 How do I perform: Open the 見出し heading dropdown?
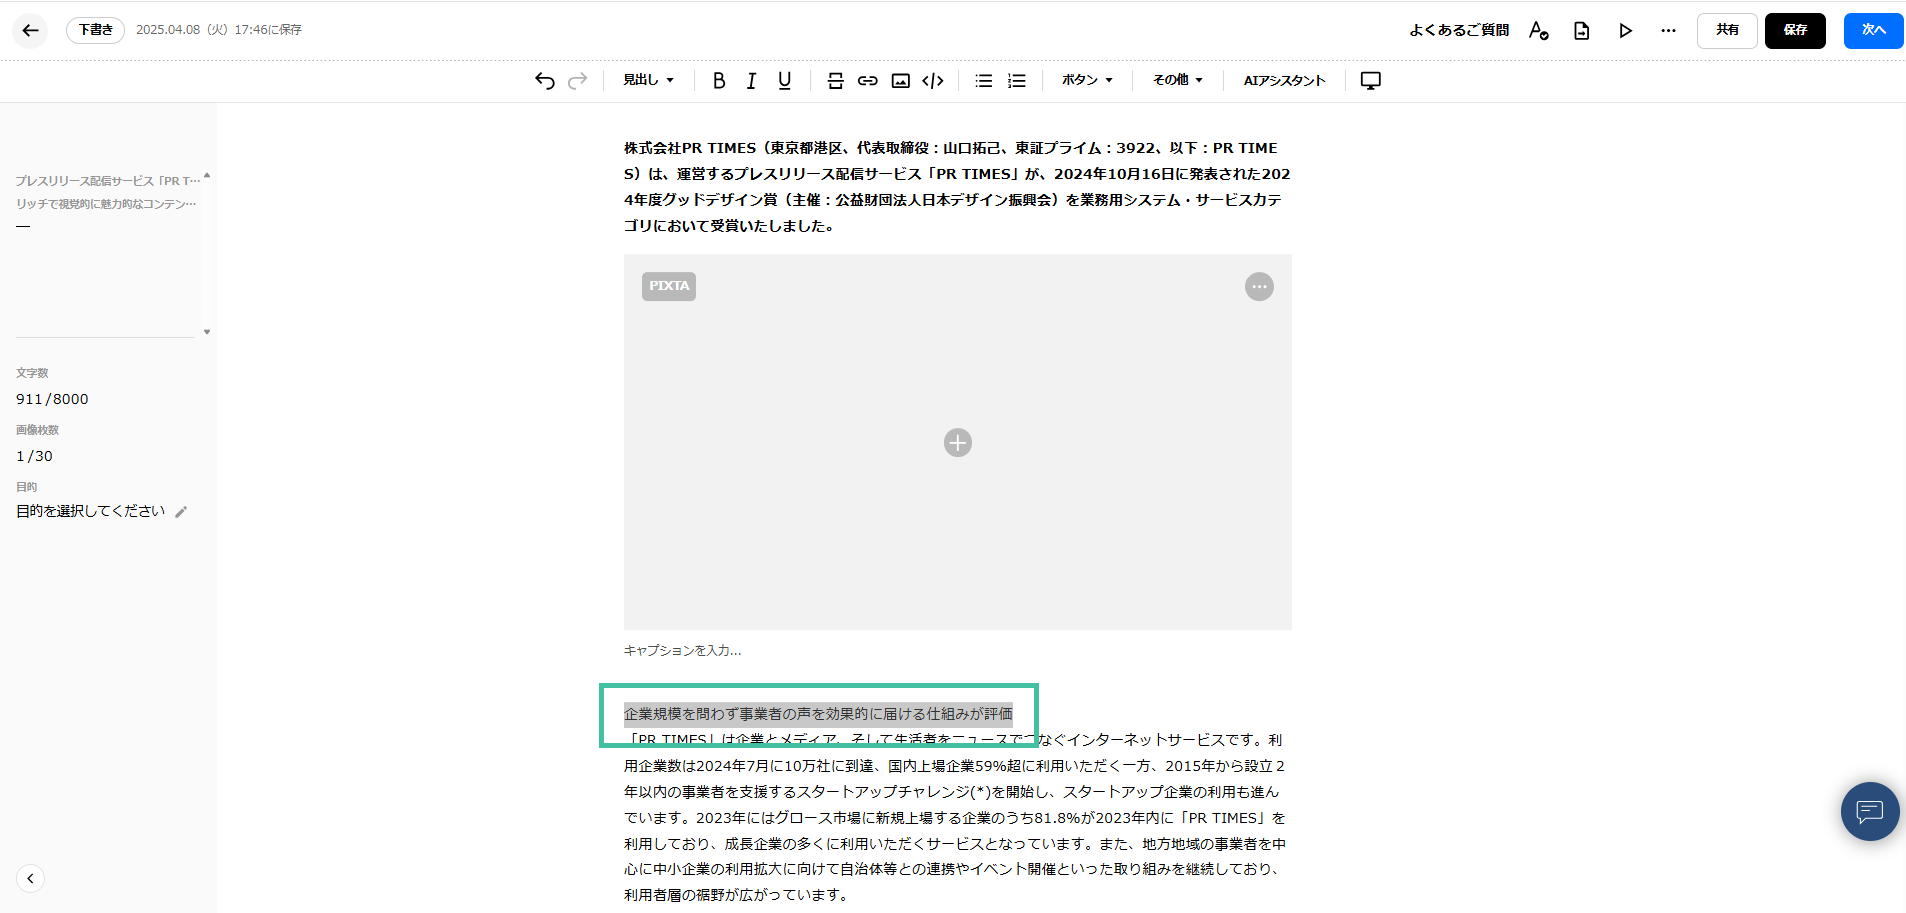tap(648, 80)
